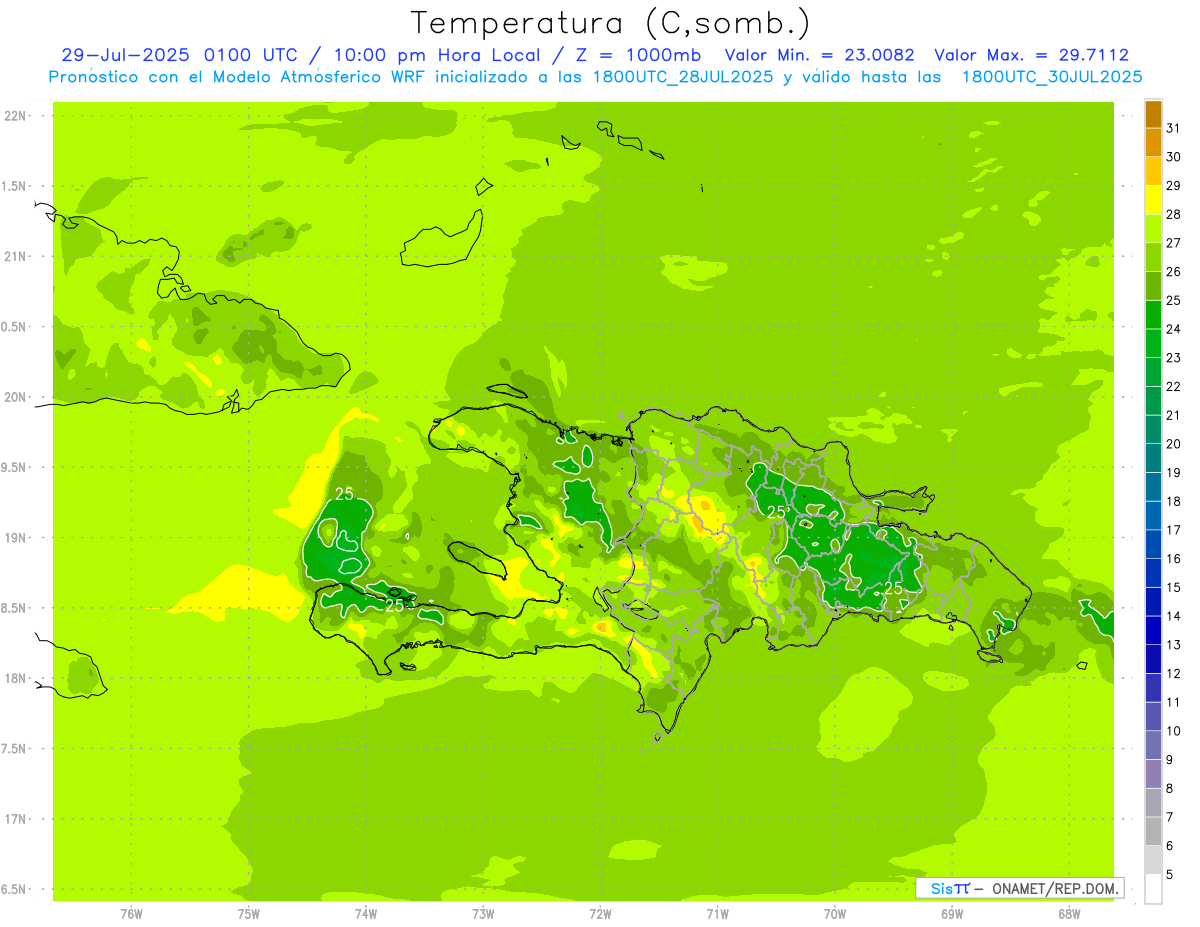
Task: Click the "19N" latitude label
Action: [17, 538]
